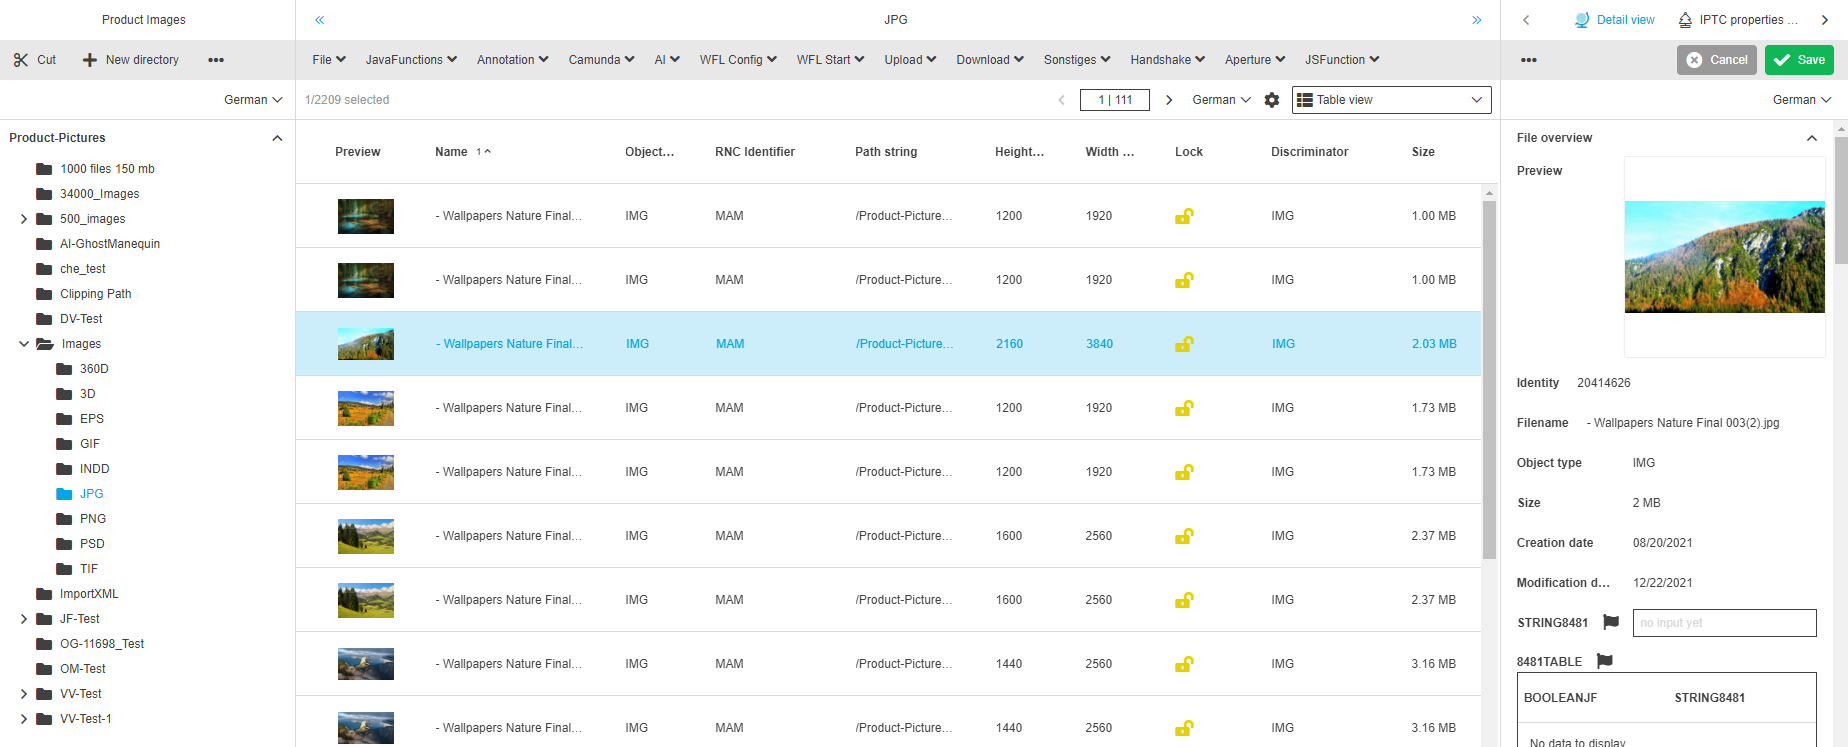
Task: Expand the 500_images folder tree node
Action: (24, 219)
